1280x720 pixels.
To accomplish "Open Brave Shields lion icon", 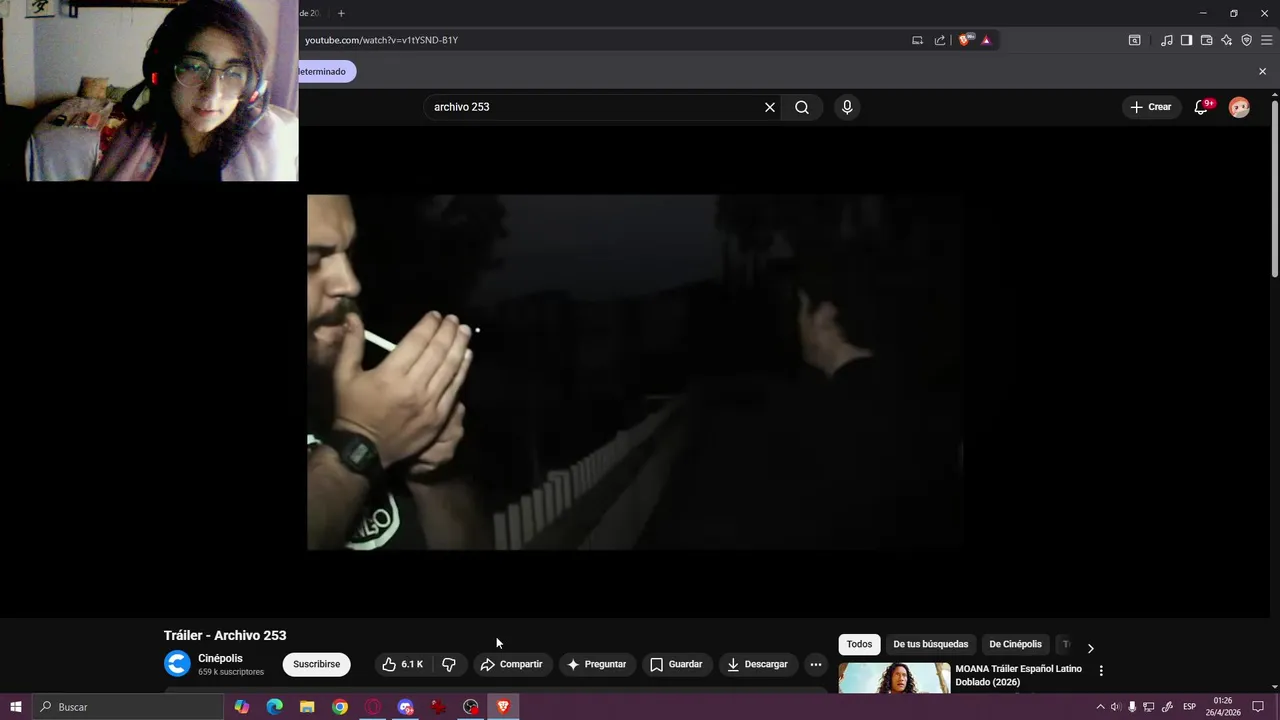I will point(965,40).
